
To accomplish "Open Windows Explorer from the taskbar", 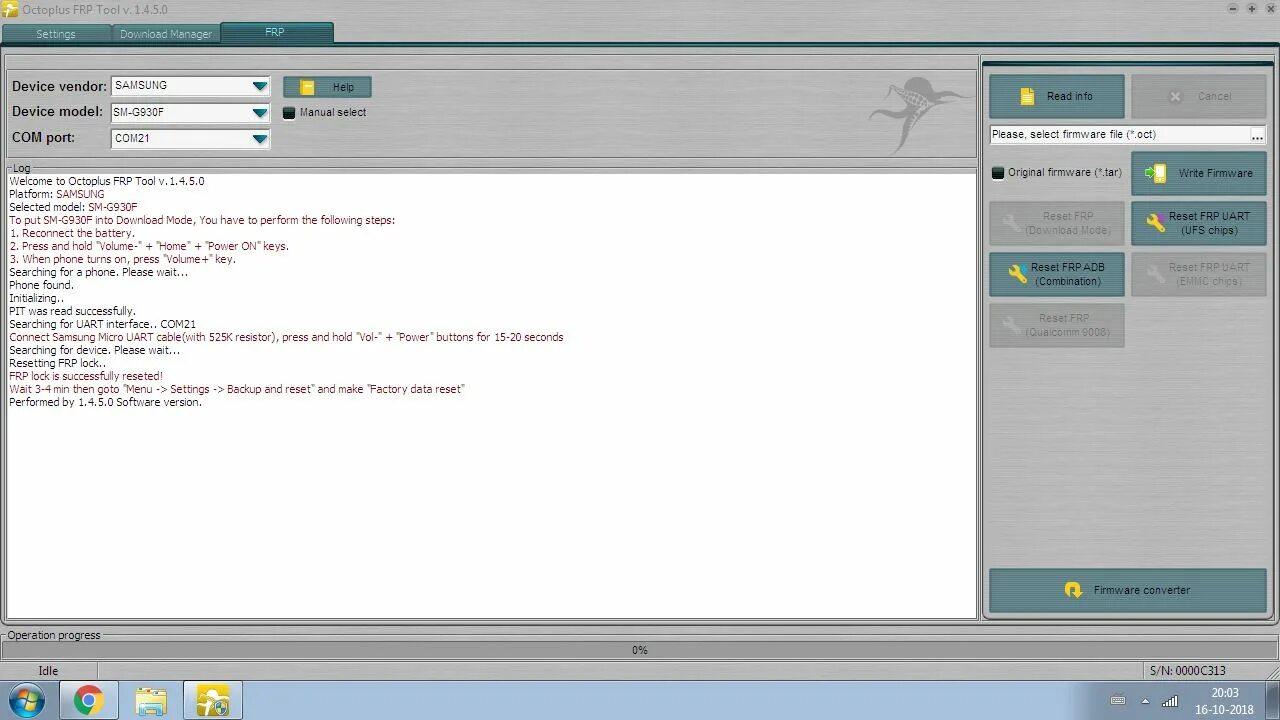I will tap(151, 701).
